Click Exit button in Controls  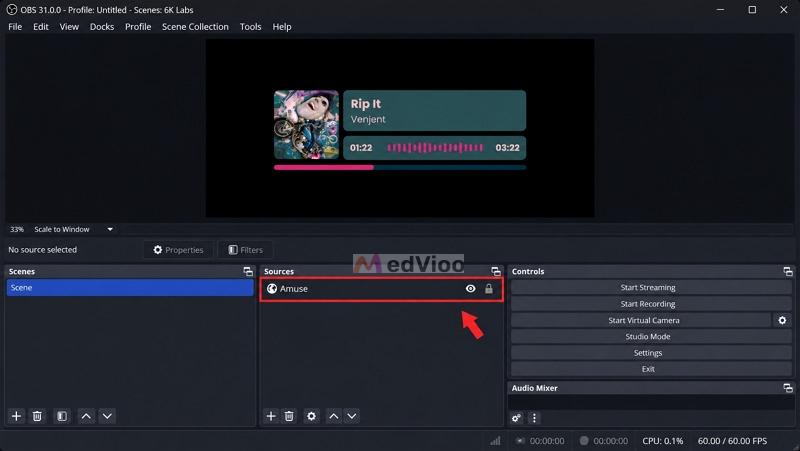(652, 369)
